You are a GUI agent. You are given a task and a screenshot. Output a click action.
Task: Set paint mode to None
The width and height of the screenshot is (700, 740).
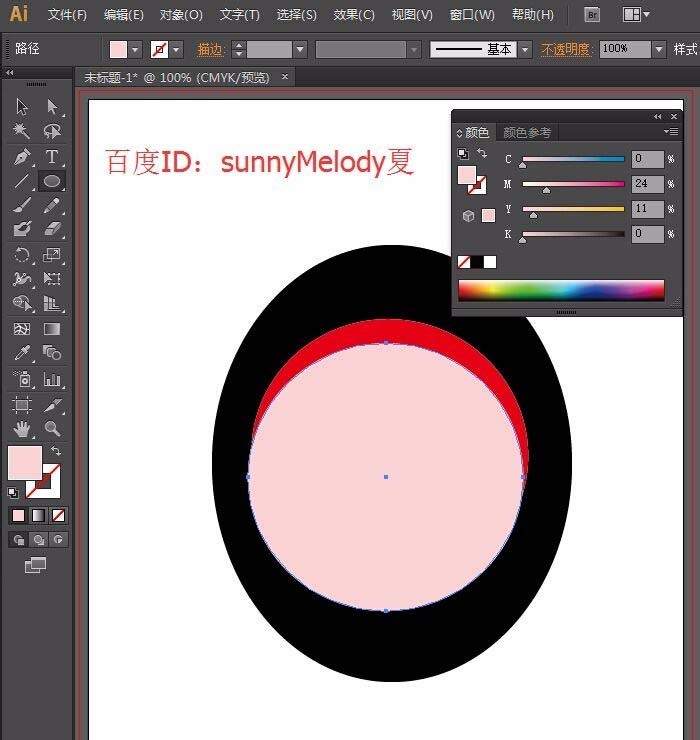[59, 515]
